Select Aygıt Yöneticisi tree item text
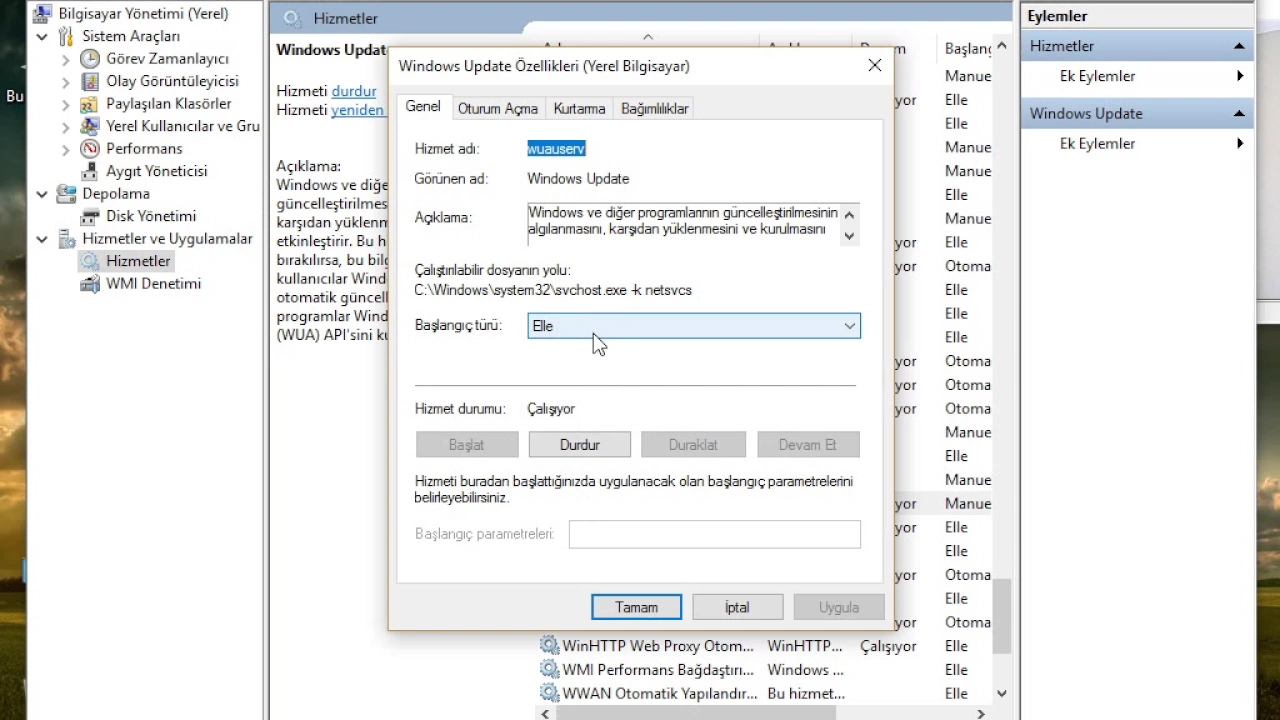This screenshot has height=720, width=1280. [x=157, y=171]
